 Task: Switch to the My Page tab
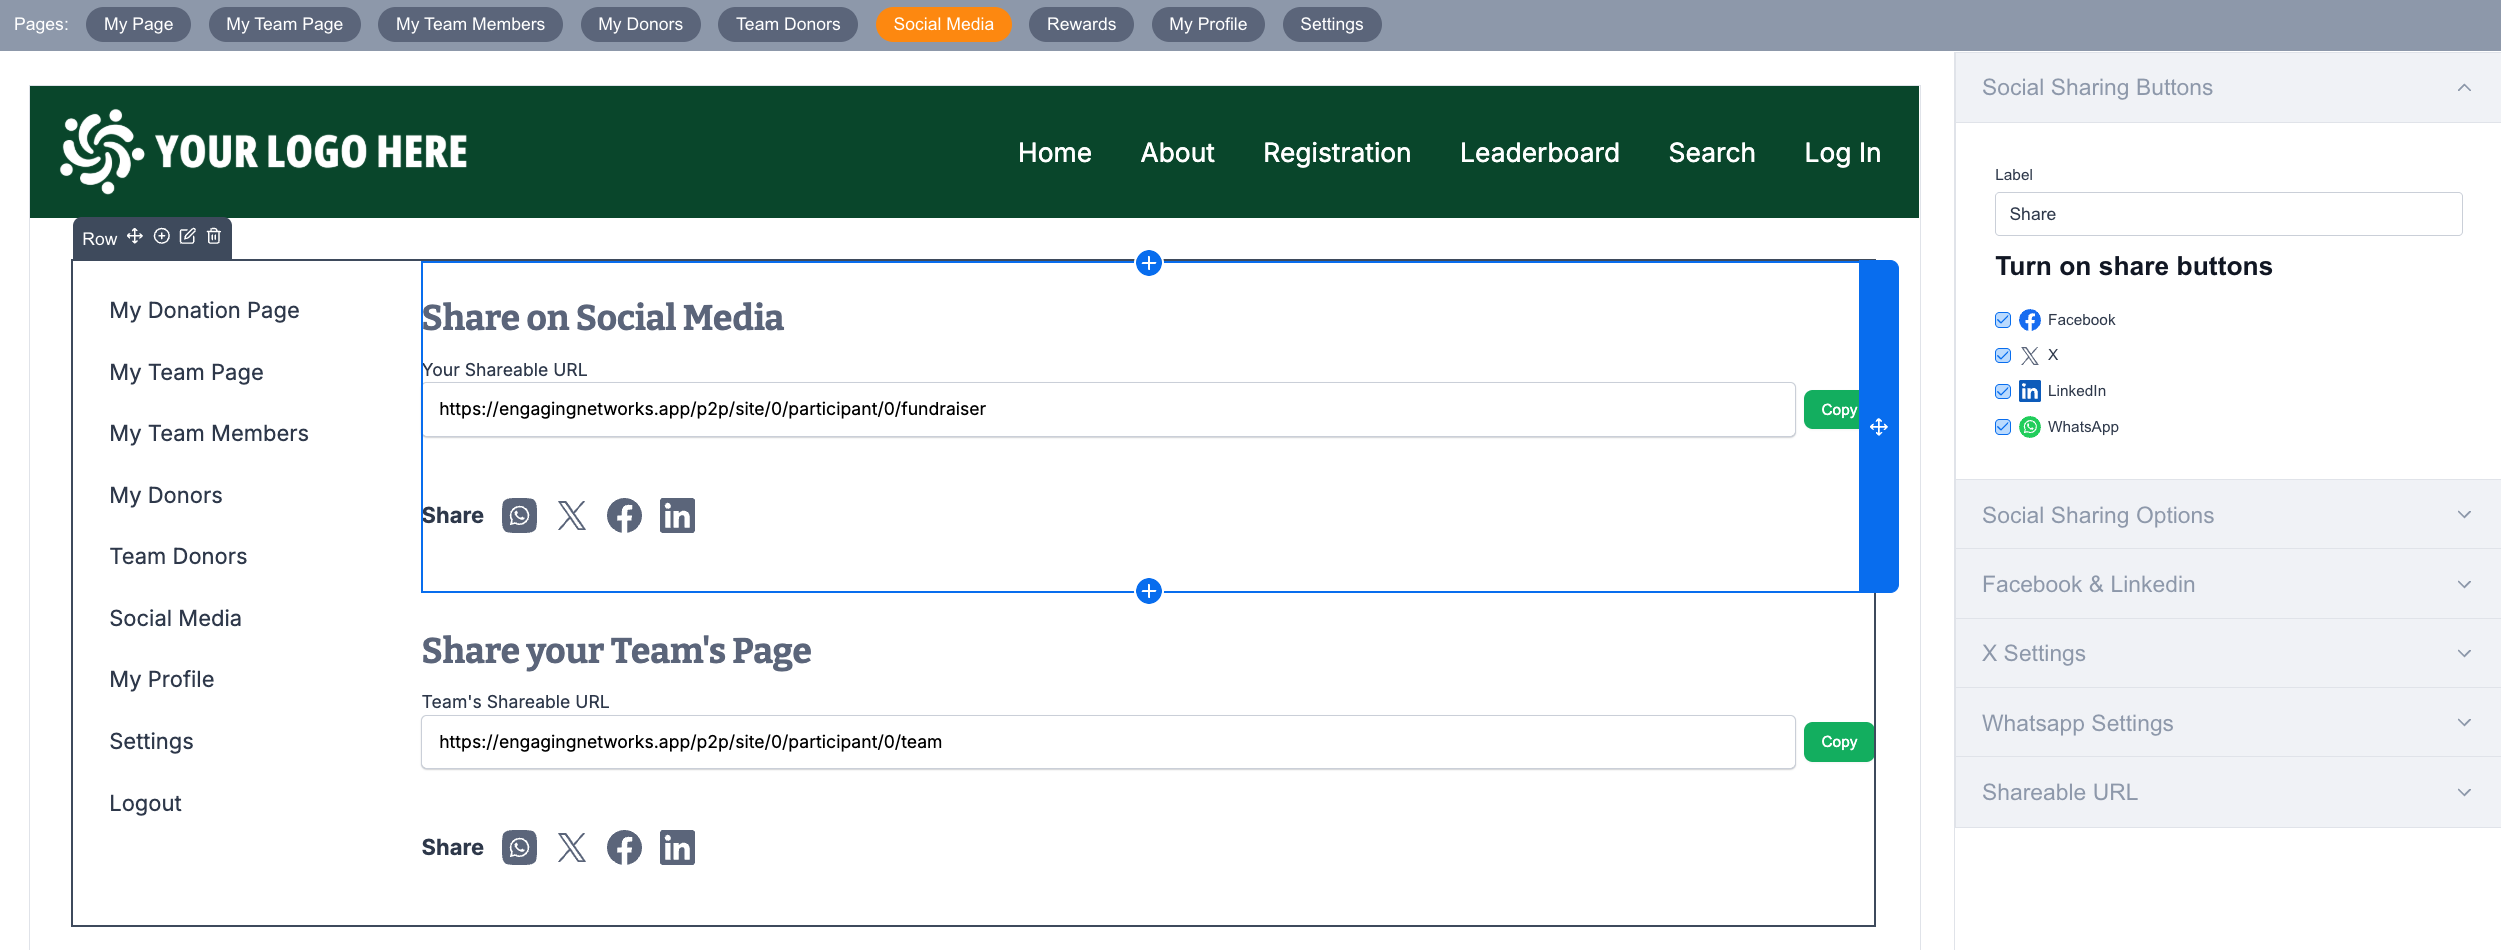point(138,24)
